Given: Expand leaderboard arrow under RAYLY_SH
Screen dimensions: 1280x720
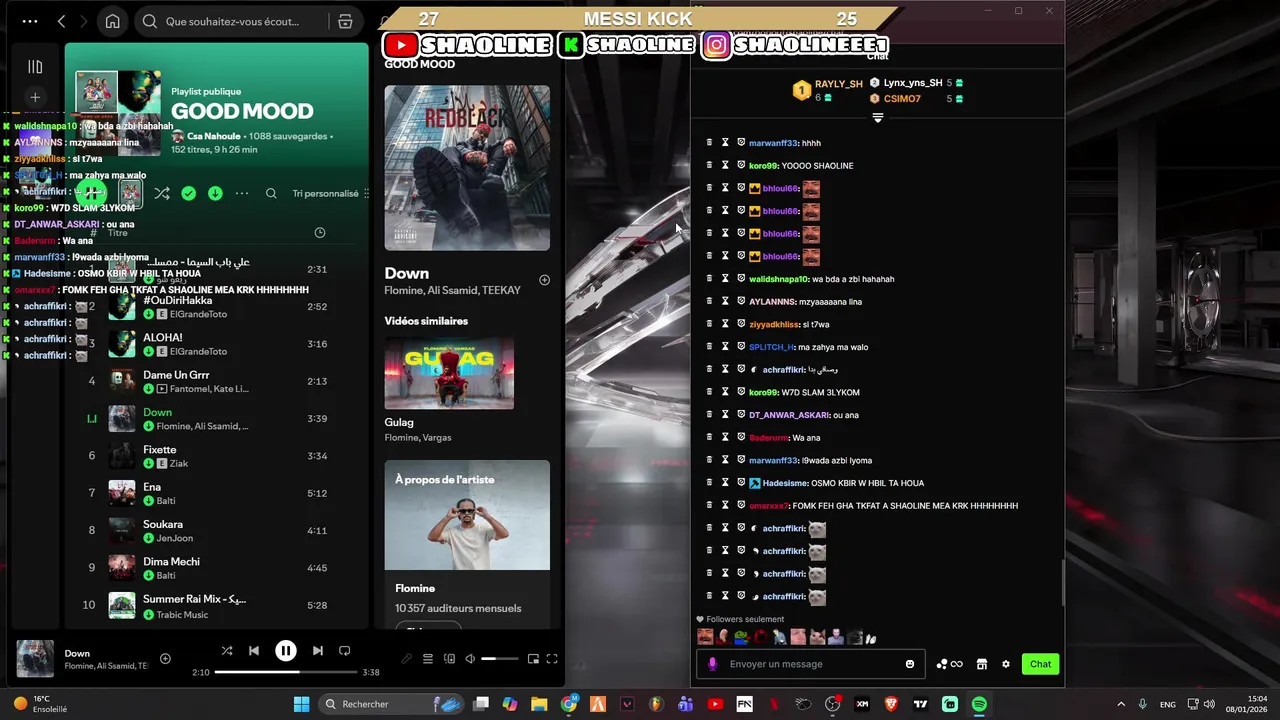Looking at the screenshot, I should [x=878, y=118].
